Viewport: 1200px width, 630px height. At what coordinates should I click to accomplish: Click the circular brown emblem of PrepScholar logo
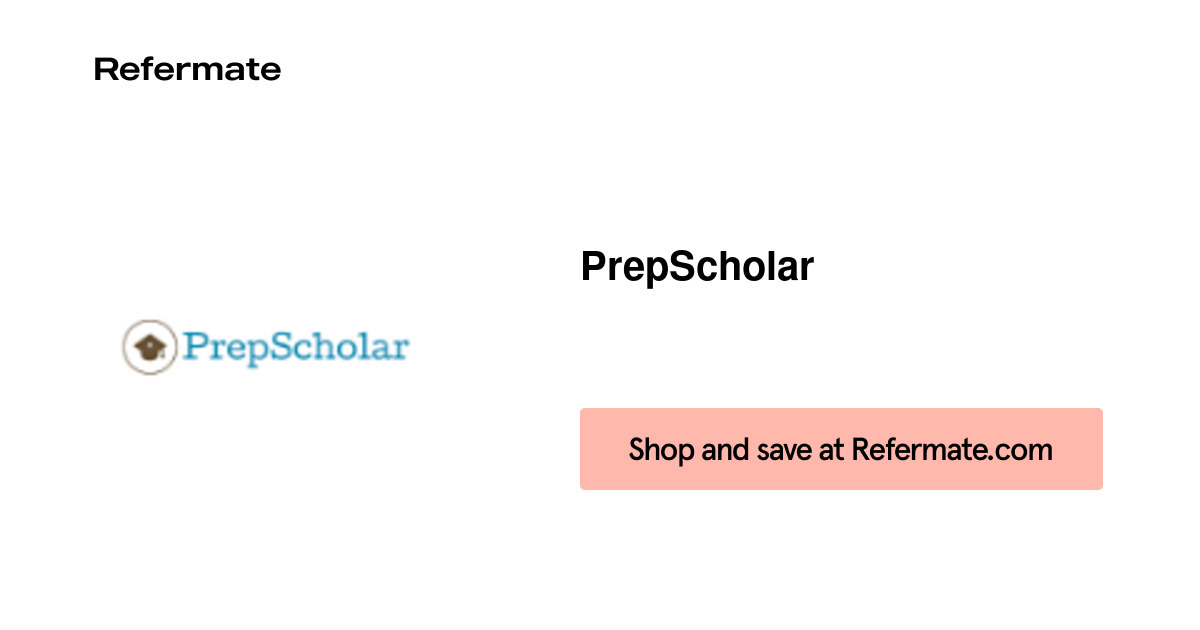click(148, 347)
